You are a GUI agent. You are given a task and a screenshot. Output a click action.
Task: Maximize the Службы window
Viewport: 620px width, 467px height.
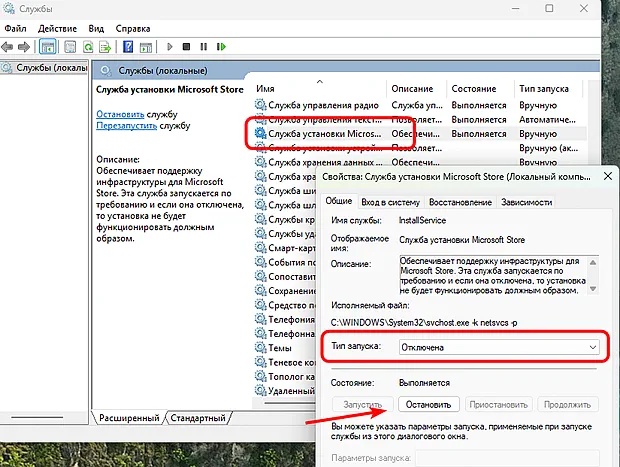coord(549,8)
